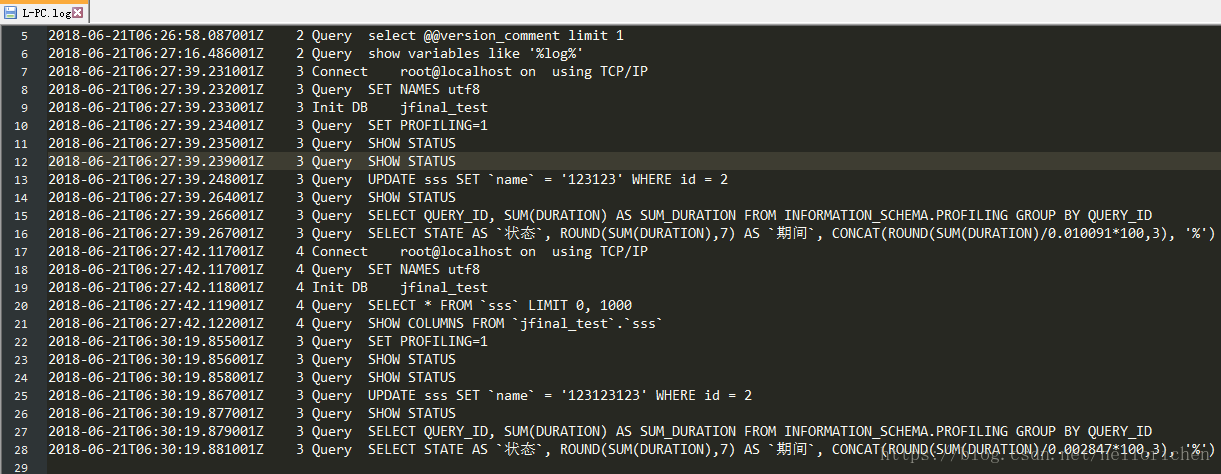Click 'SET PROFILING=1' on line 10
This screenshot has width=1221, height=474.
click(428, 125)
